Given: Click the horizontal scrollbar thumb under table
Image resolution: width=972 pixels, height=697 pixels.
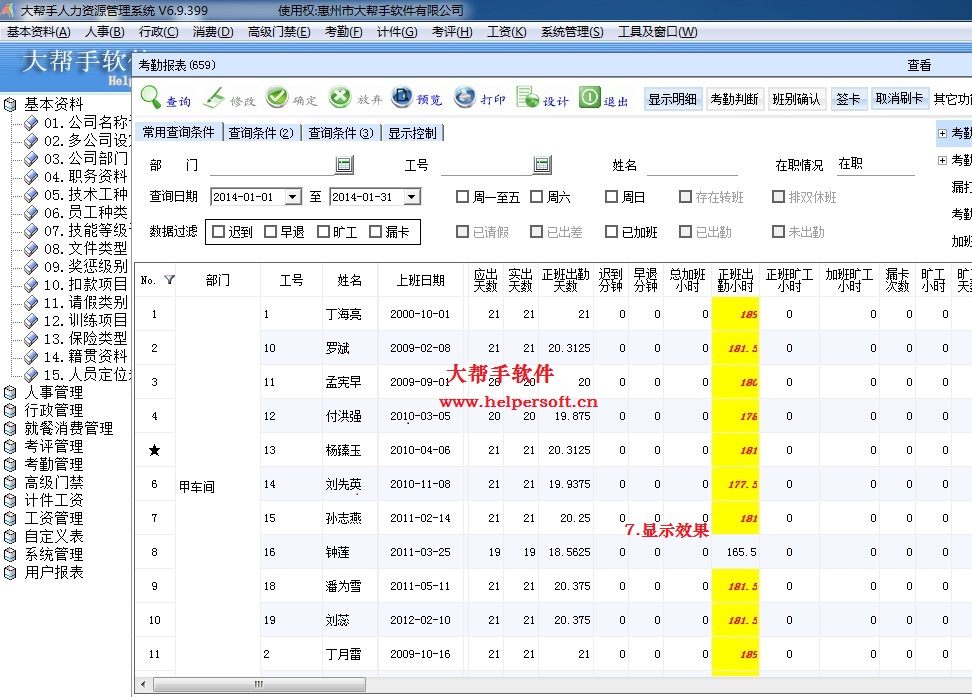Looking at the screenshot, I should click(x=259, y=684).
